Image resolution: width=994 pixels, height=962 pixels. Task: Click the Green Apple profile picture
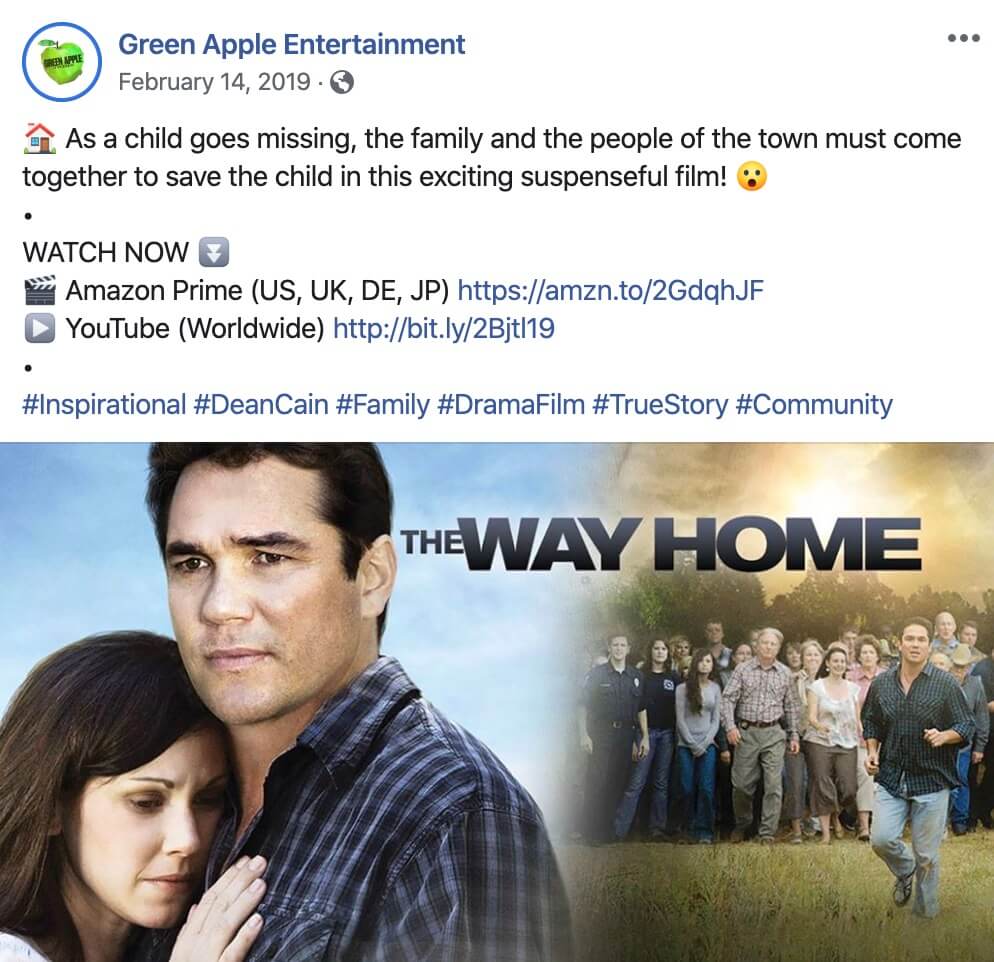61,62
